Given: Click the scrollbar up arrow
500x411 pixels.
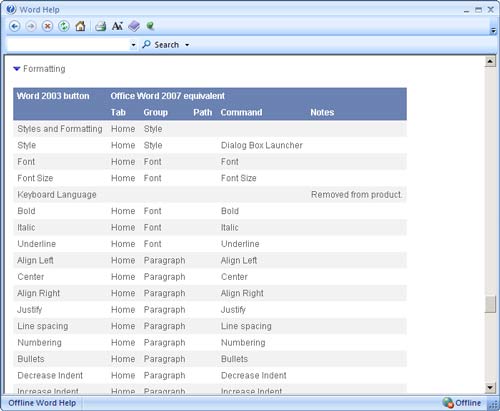Looking at the screenshot, I should click(490, 62).
